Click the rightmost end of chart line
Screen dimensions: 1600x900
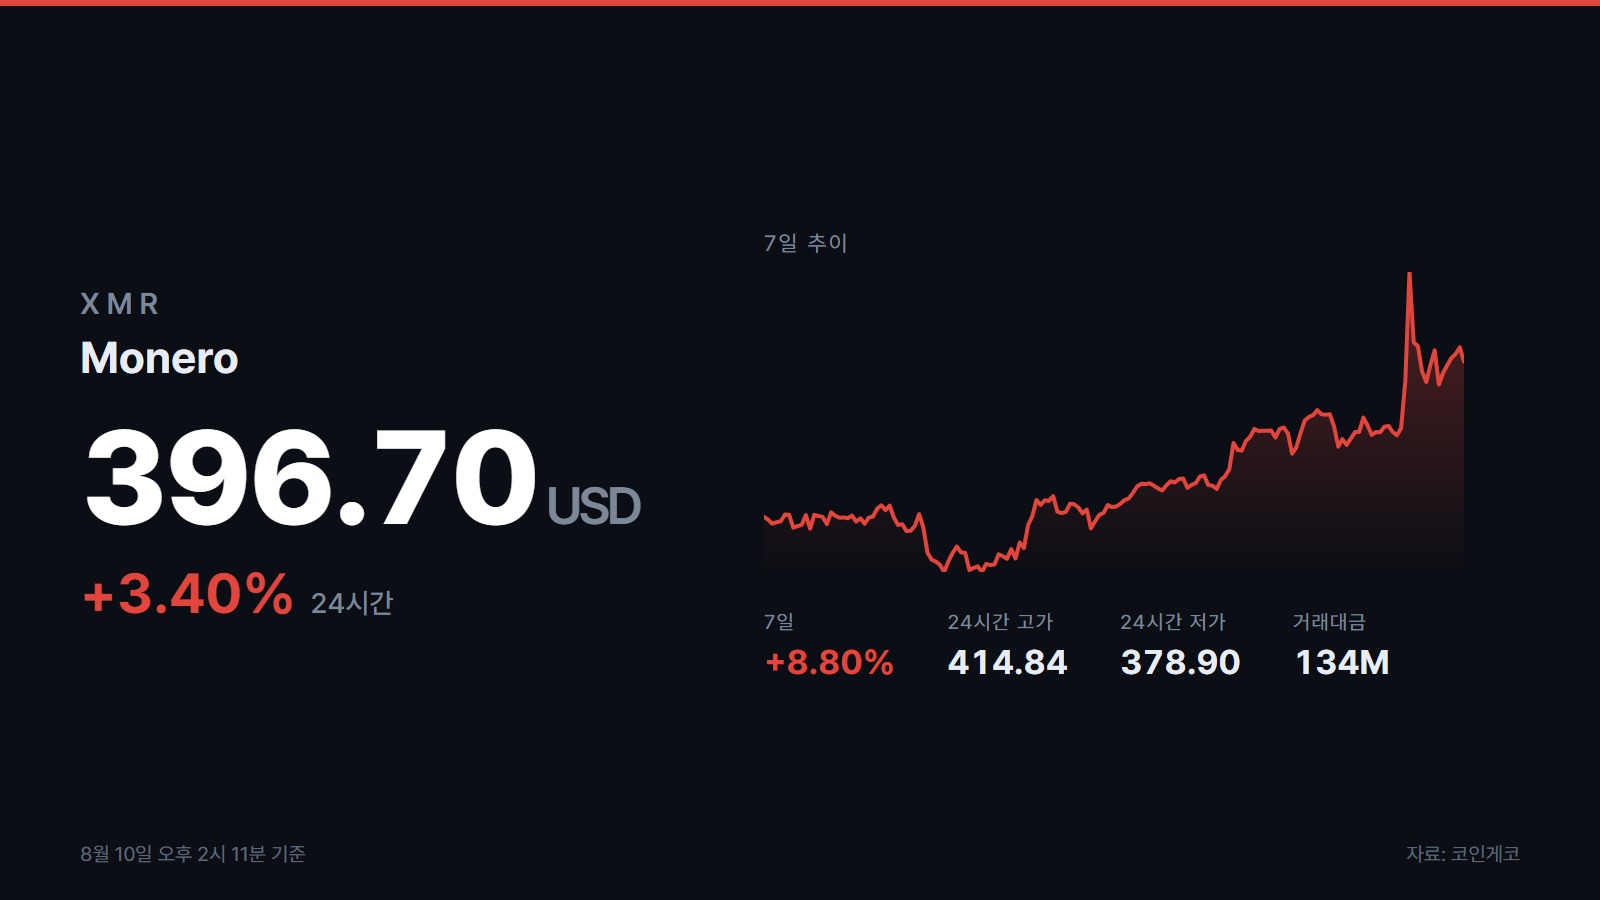(x=1462, y=358)
